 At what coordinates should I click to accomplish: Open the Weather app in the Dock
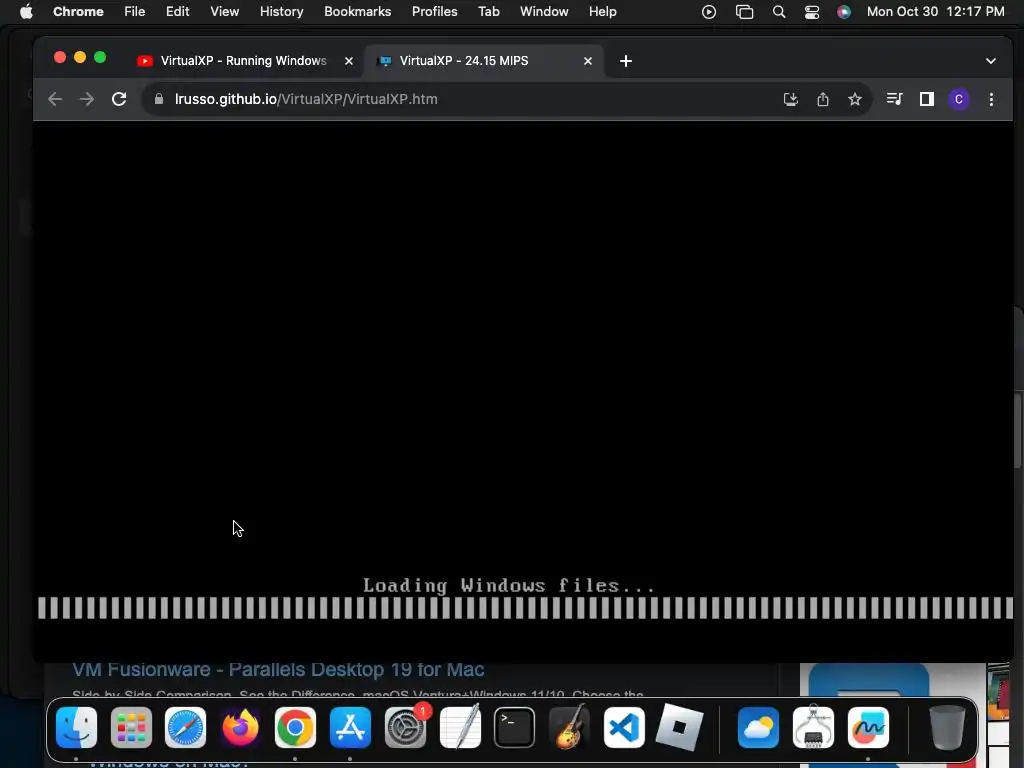[x=758, y=727]
